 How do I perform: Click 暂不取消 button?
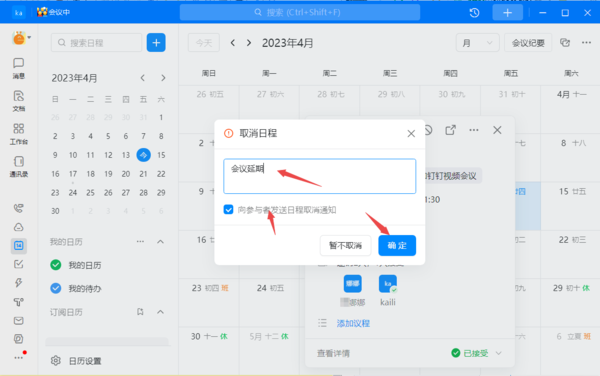pos(345,245)
